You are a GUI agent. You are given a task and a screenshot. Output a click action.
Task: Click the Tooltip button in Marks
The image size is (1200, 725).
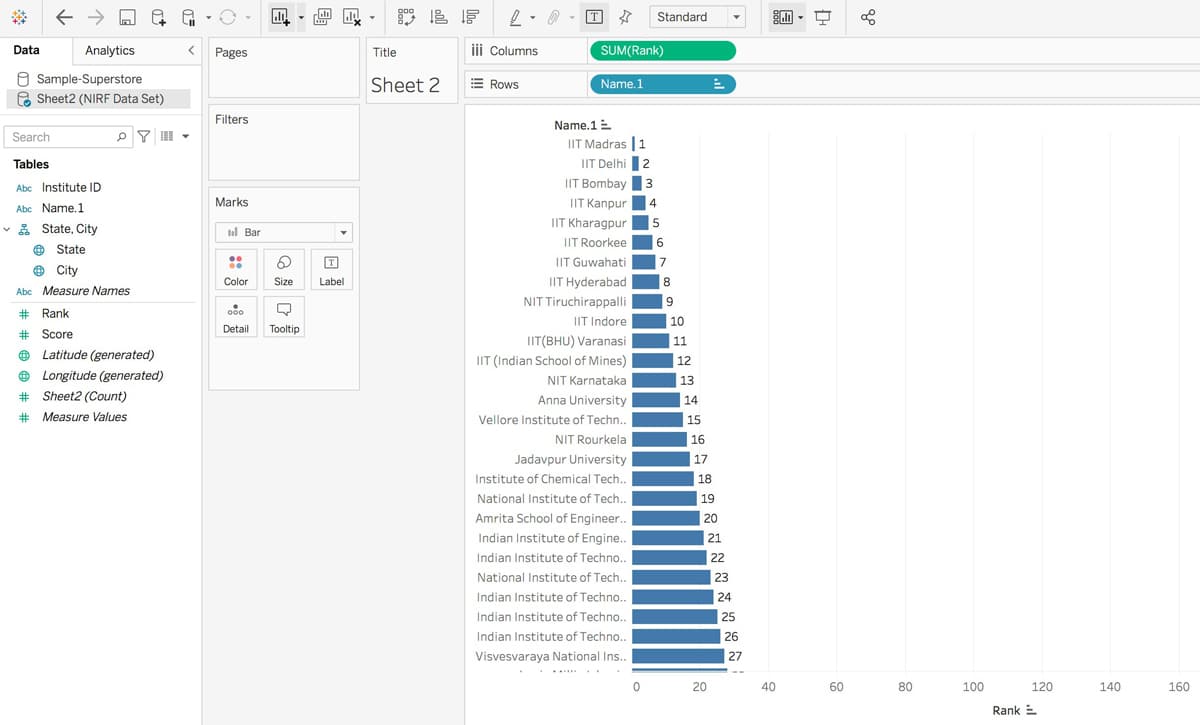284,316
